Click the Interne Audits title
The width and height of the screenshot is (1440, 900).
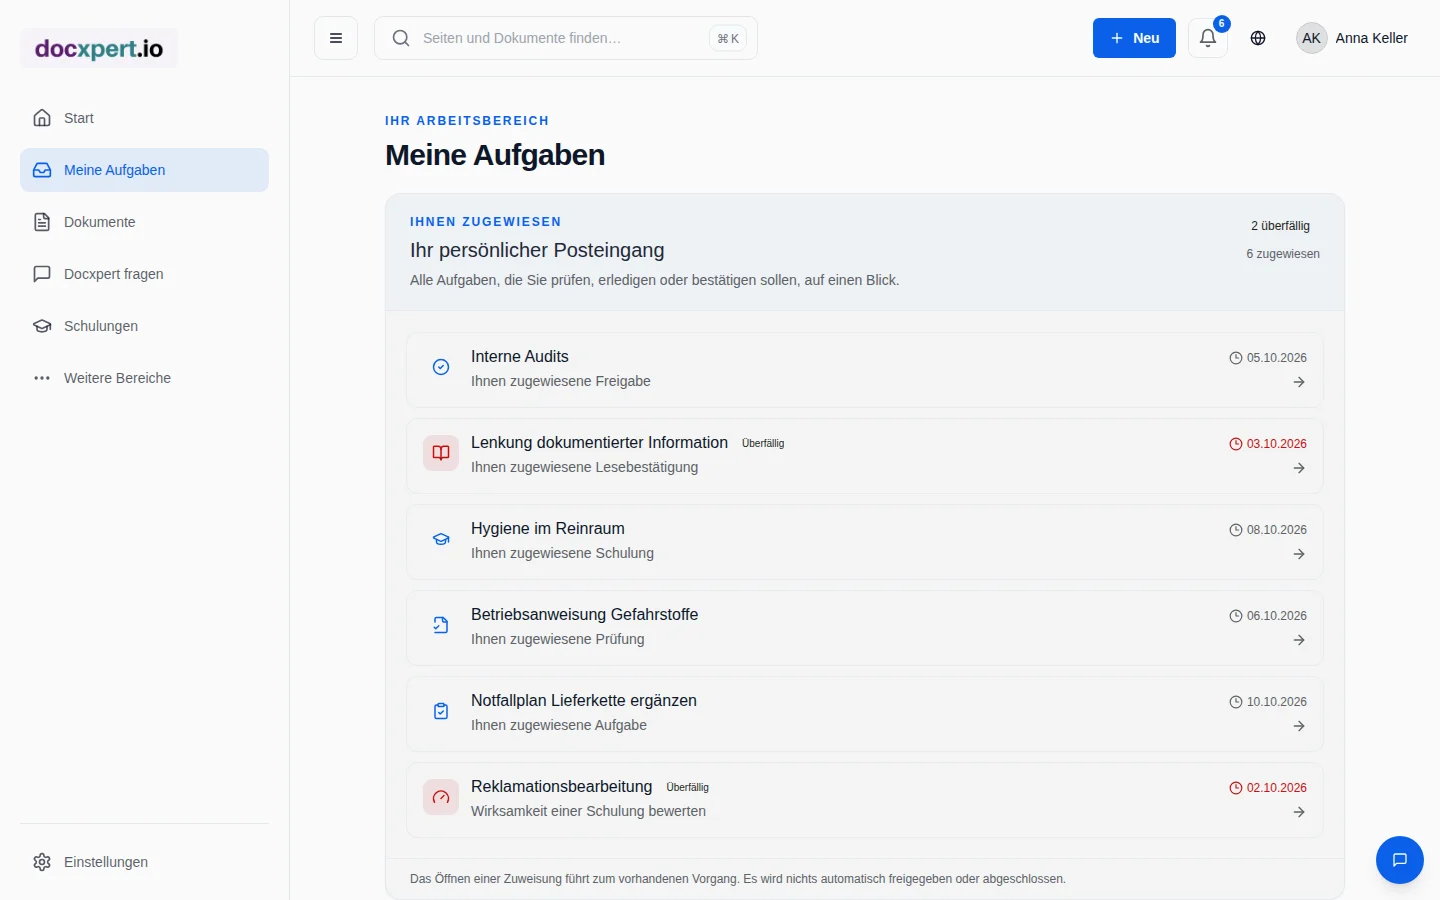[x=520, y=357]
